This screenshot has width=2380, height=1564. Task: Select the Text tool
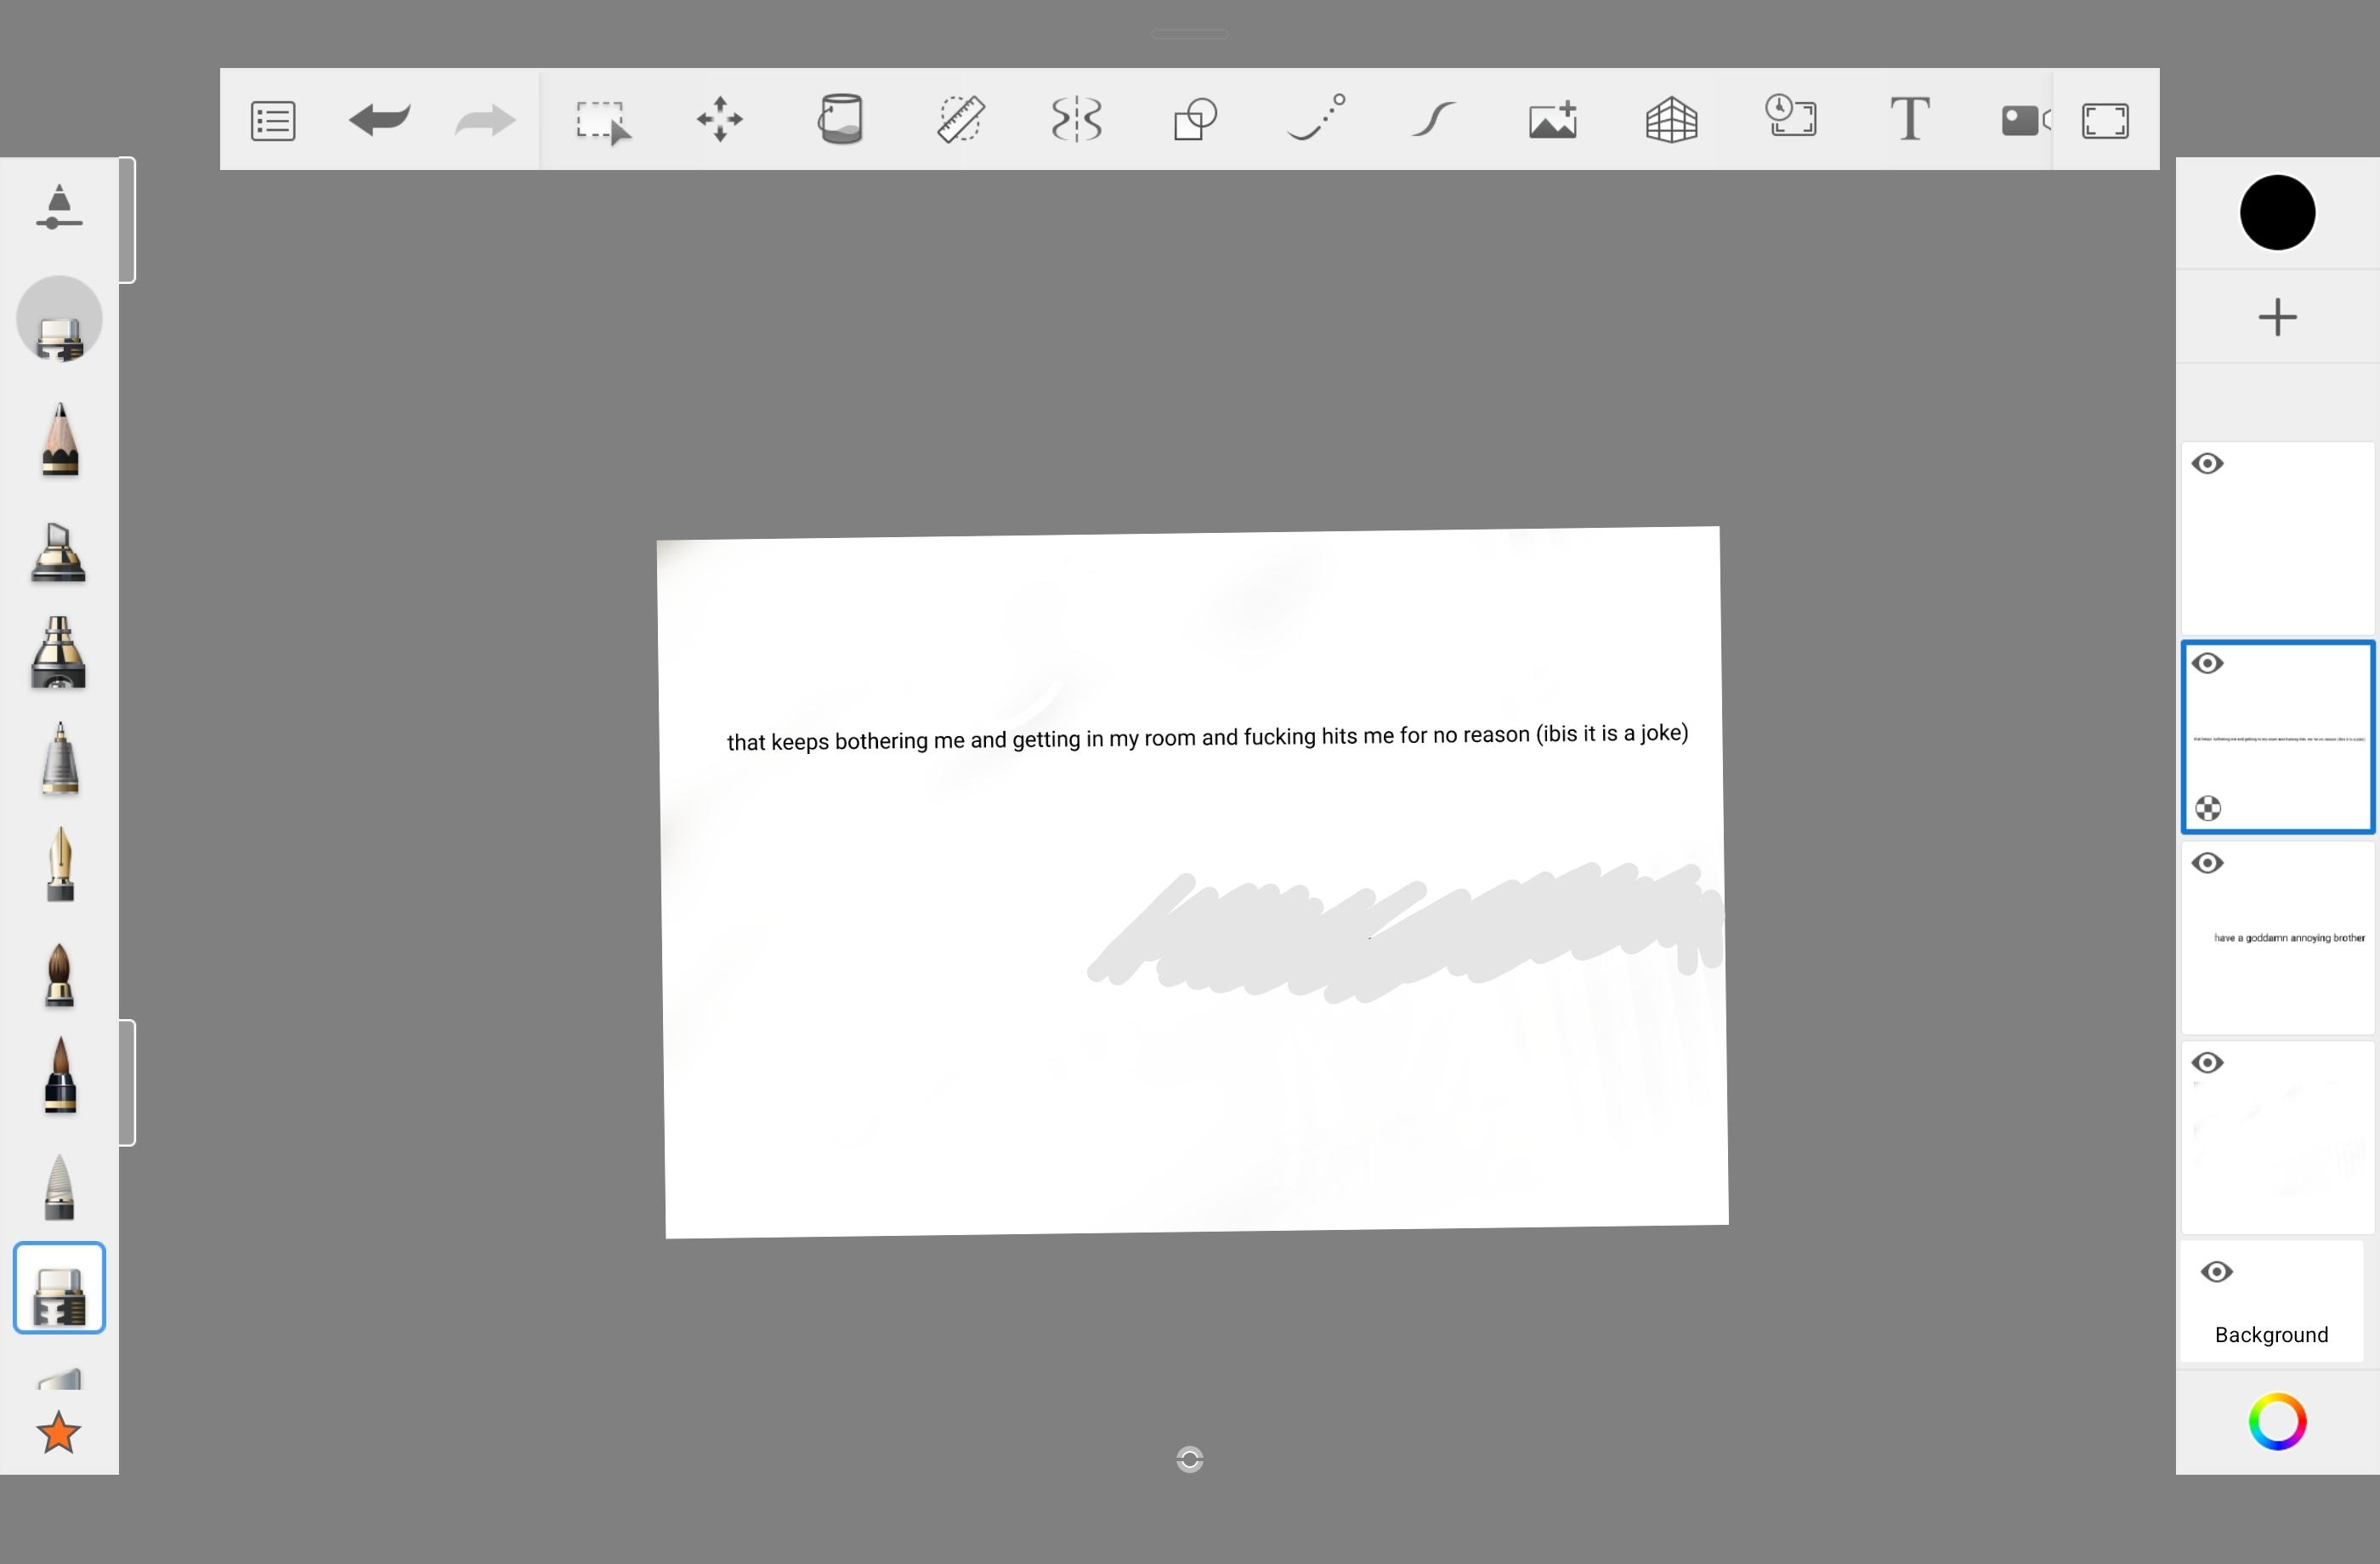tap(1909, 119)
